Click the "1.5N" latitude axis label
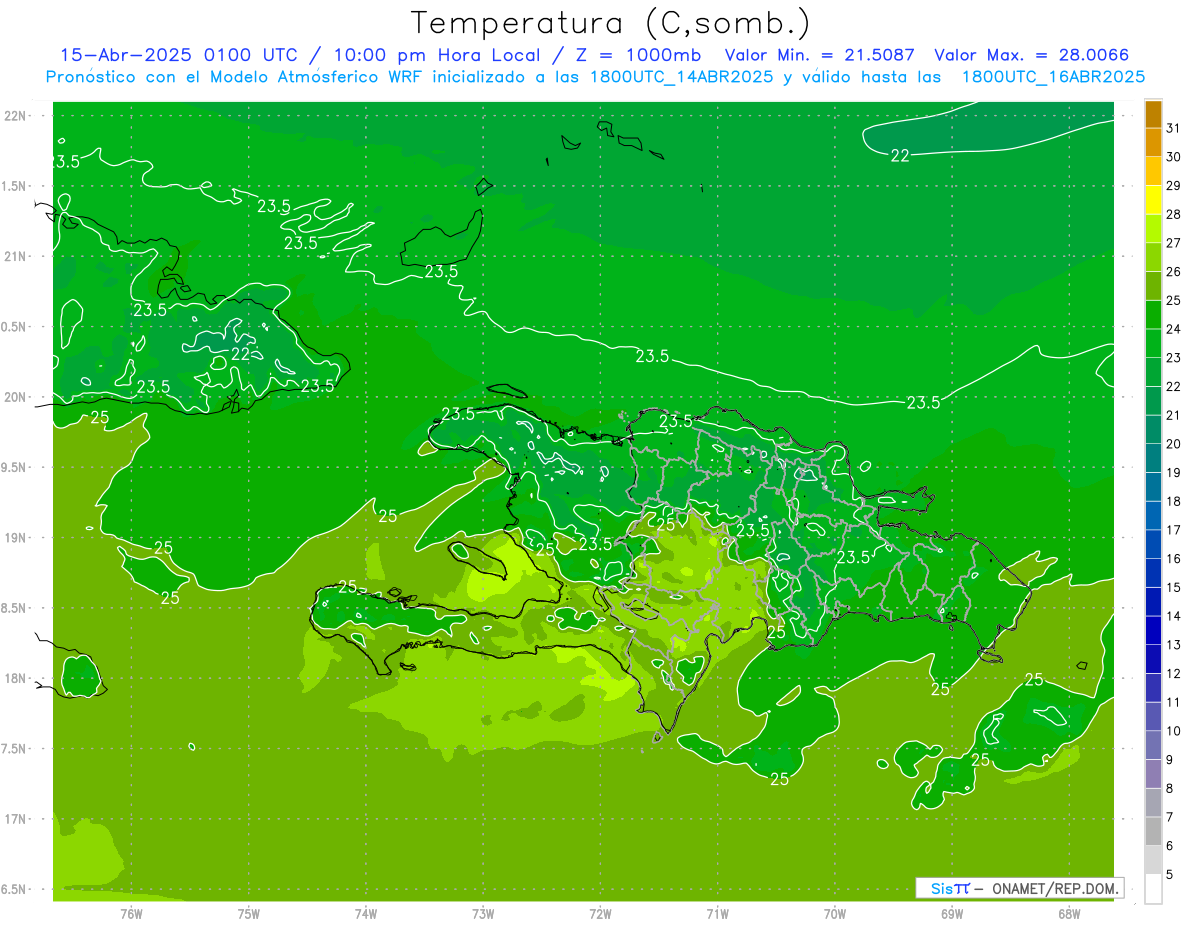Screen dimensions: 1200x927 tap(15, 186)
